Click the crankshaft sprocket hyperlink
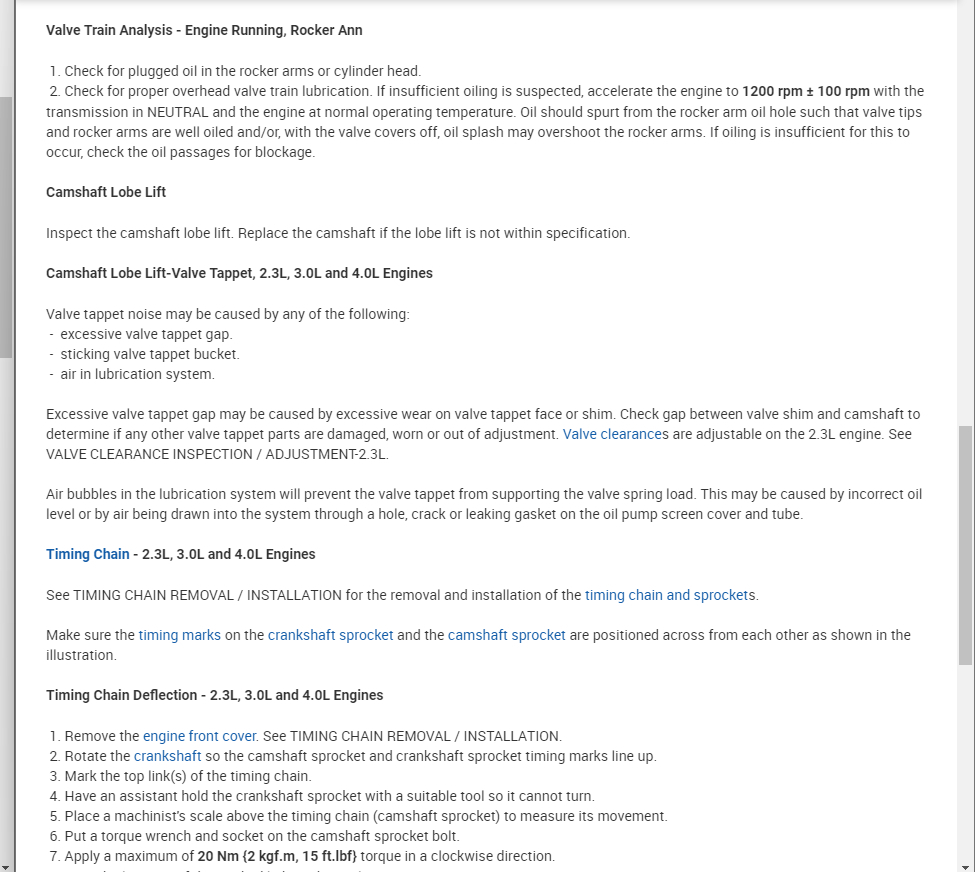Screen dimensions: 975x872 click(330, 635)
